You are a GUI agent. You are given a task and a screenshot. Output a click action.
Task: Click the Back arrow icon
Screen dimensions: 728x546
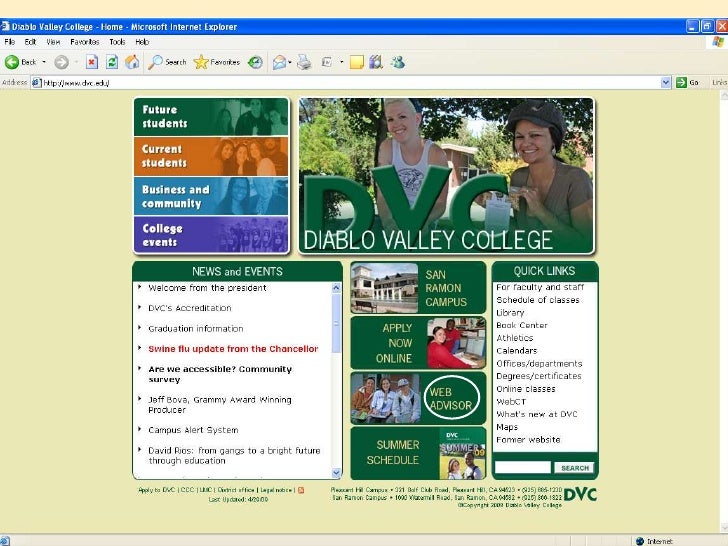coord(12,62)
